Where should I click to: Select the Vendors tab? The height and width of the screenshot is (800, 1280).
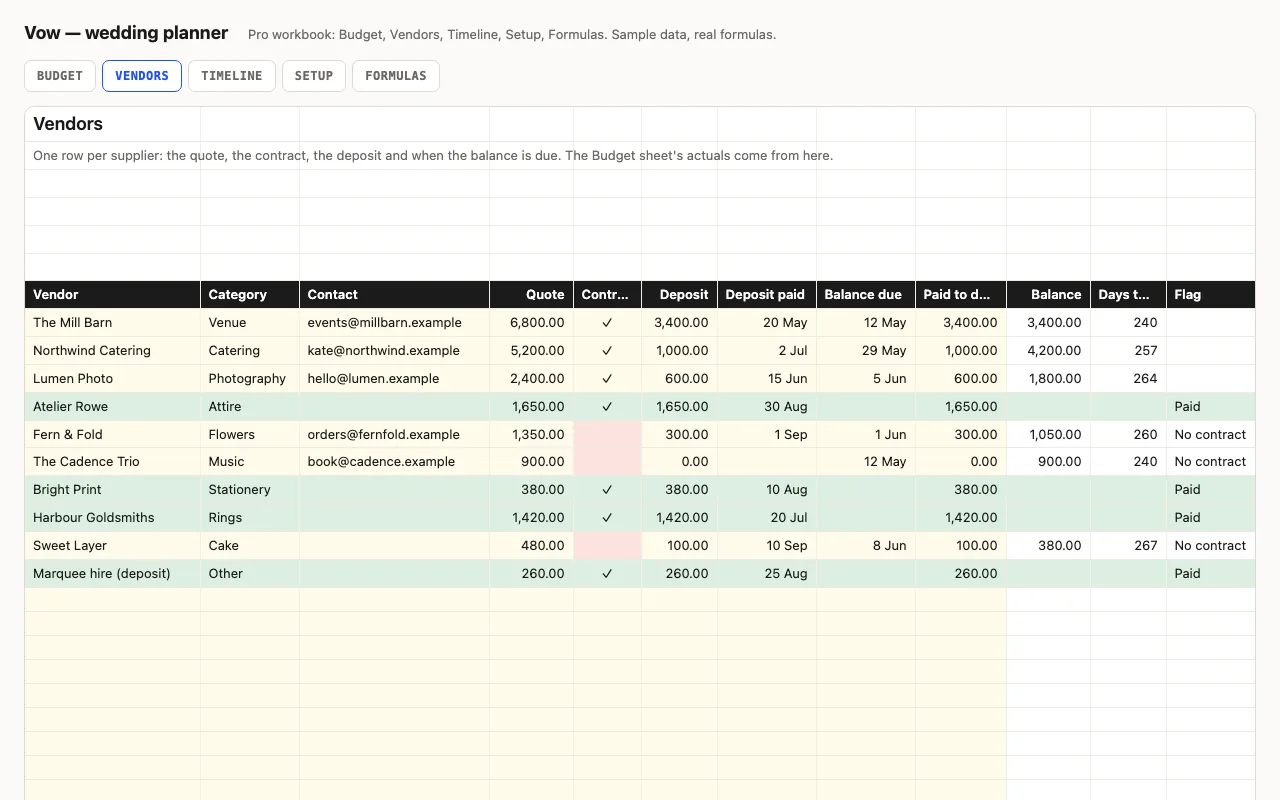tap(142, 76)
